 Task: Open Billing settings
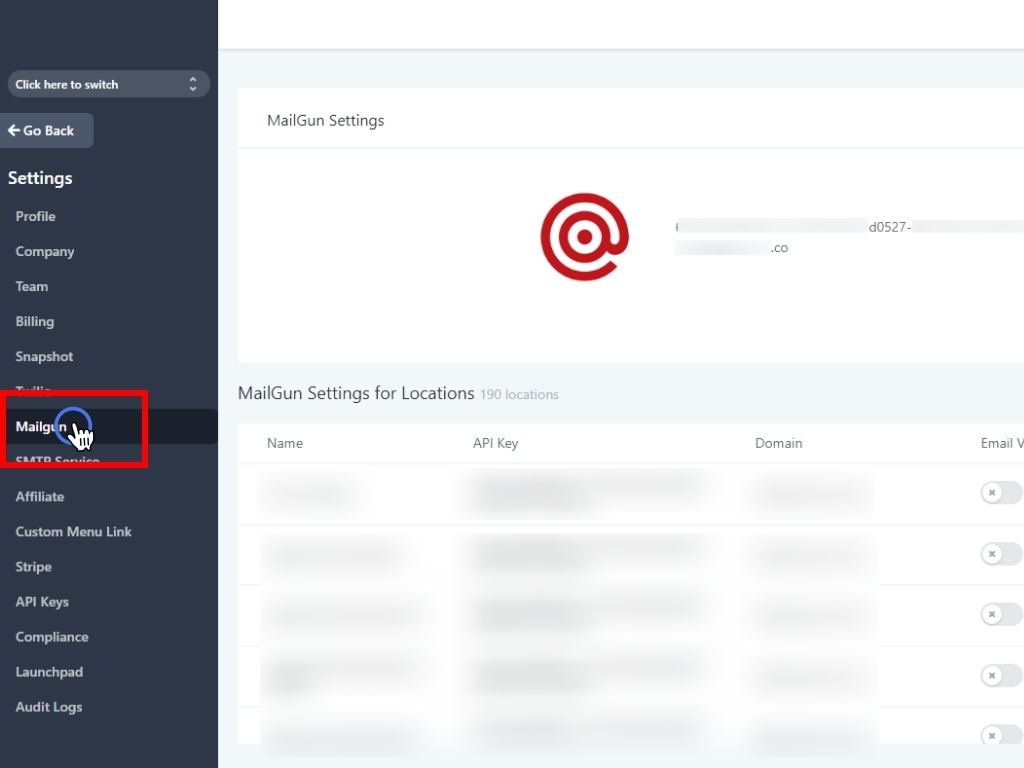[x=35, y=321]
